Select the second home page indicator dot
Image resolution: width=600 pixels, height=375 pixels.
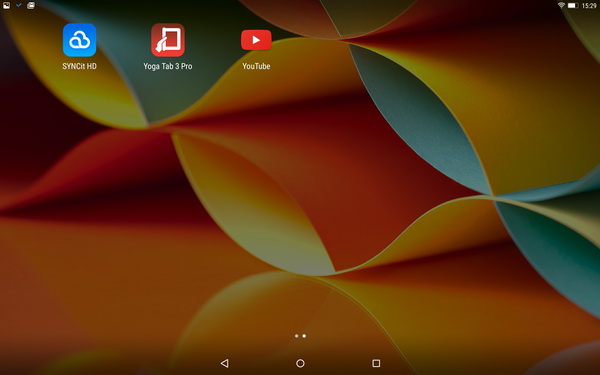pos(304,336)
